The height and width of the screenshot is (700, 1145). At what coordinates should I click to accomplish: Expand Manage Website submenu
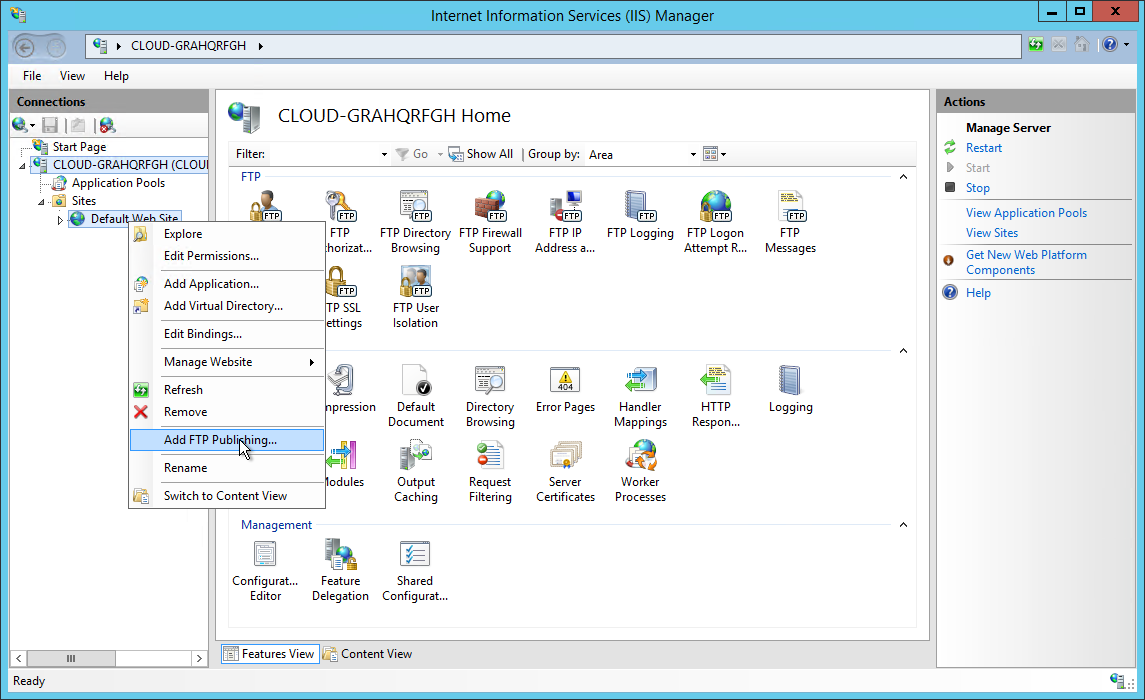(227, 362)
